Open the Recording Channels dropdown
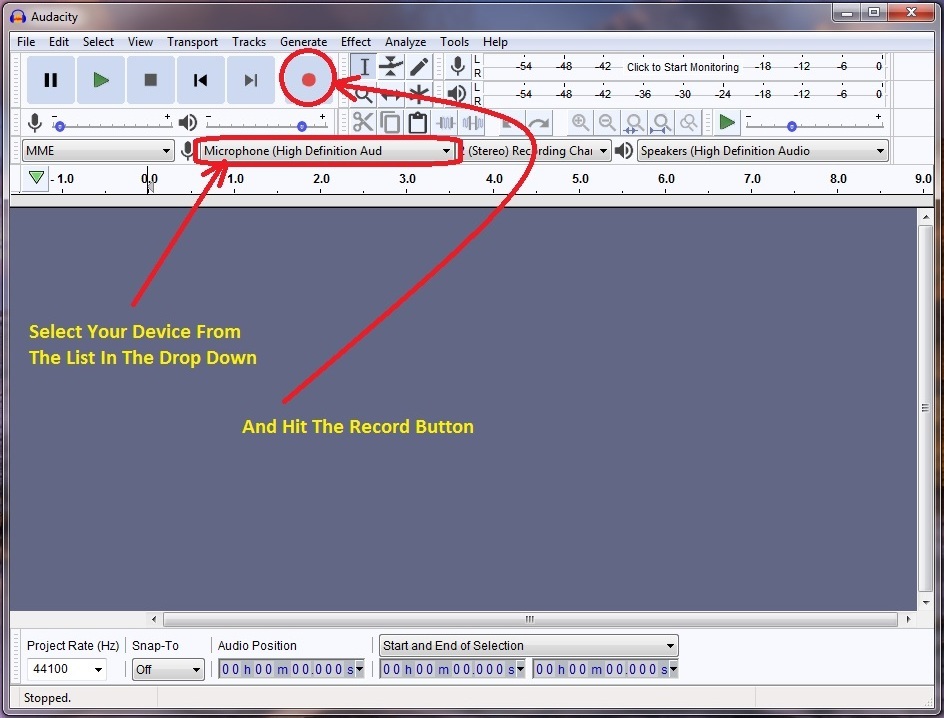This screenshot has width=944, height=718. (x=537, y=150)
